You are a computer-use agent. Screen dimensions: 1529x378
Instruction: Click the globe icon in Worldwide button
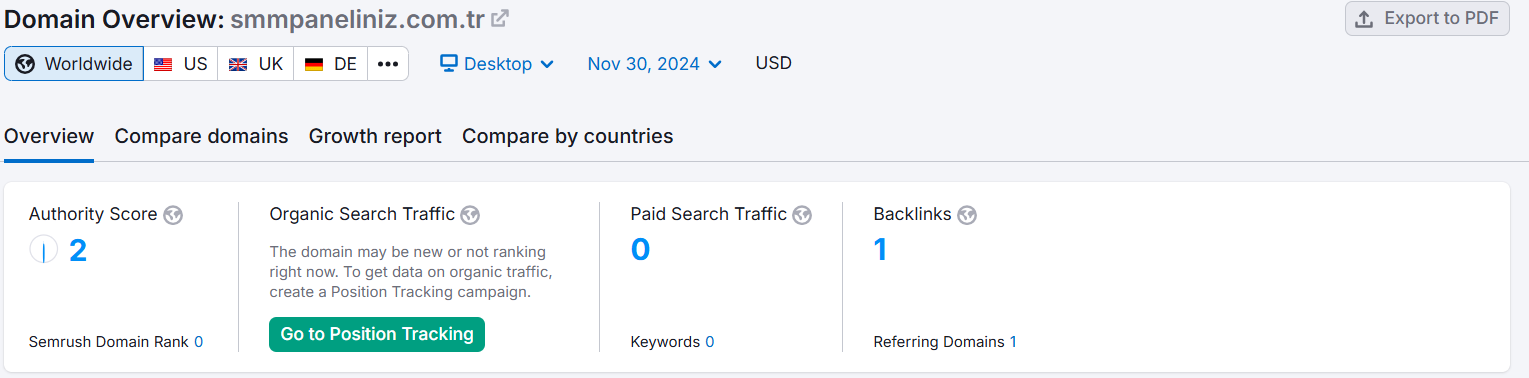(25, 64)
